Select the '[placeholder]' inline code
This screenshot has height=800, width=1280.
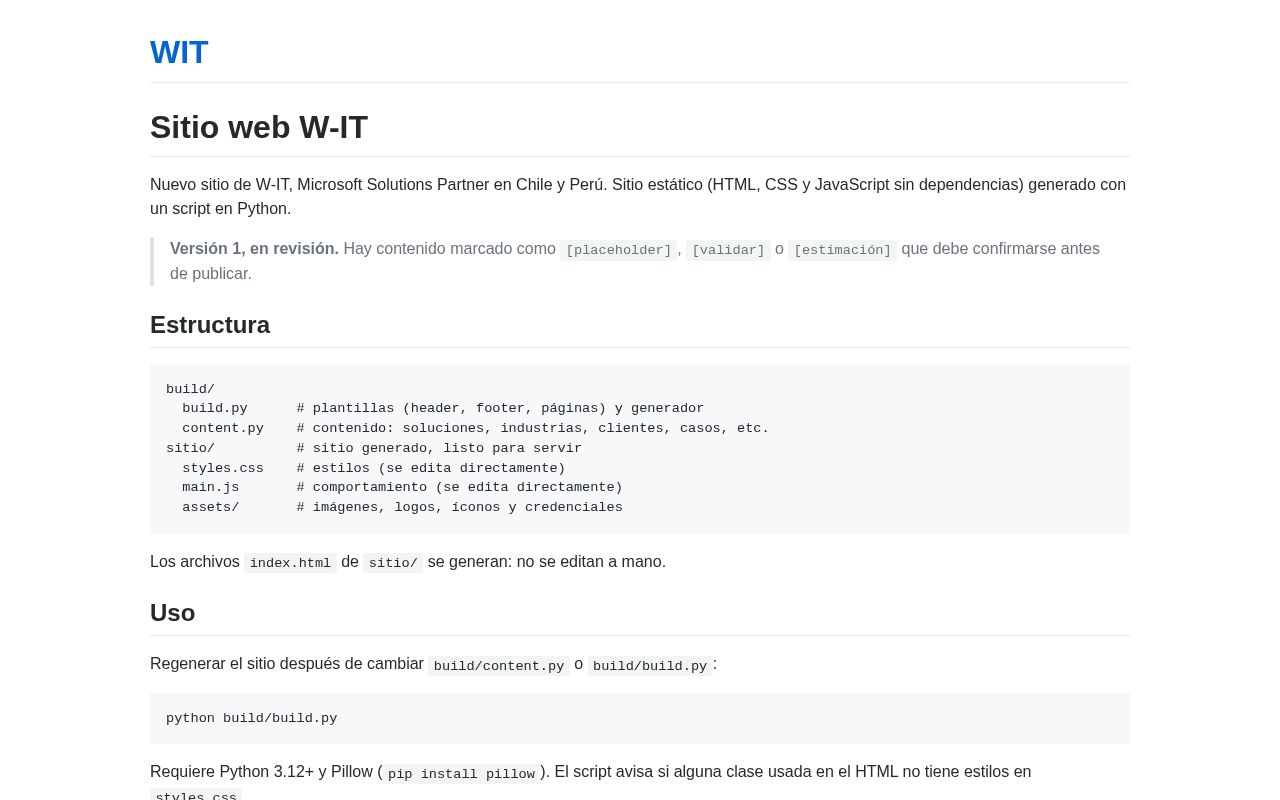[618, 250]
